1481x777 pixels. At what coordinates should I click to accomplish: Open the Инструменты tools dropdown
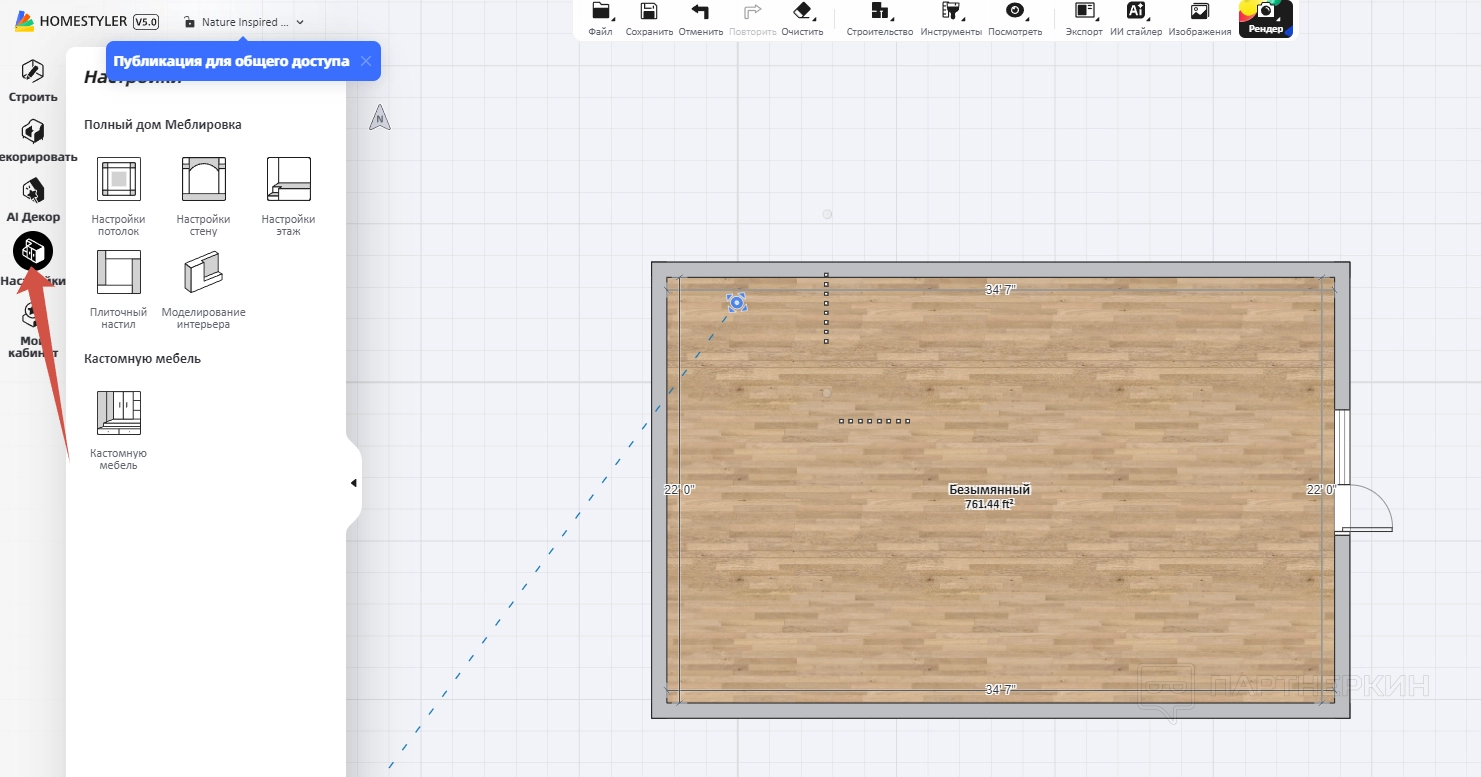(952, 12)
